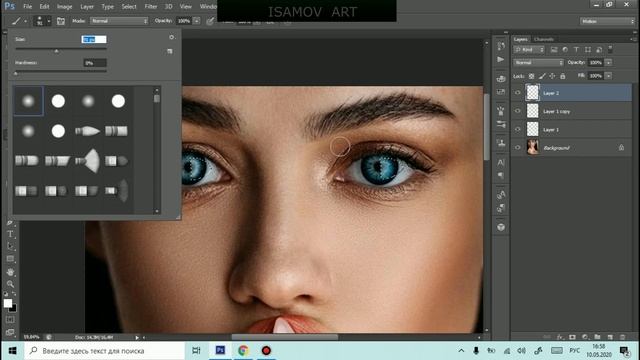Filter layers by shape layers
Screen dimensions: 640x360
click(x=588, y=50)
